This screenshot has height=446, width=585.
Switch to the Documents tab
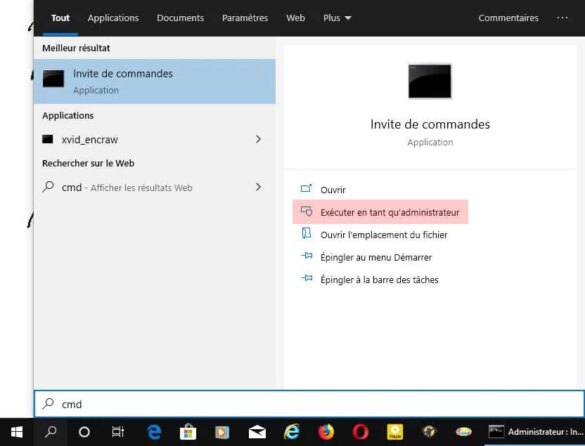coord(180,18)
